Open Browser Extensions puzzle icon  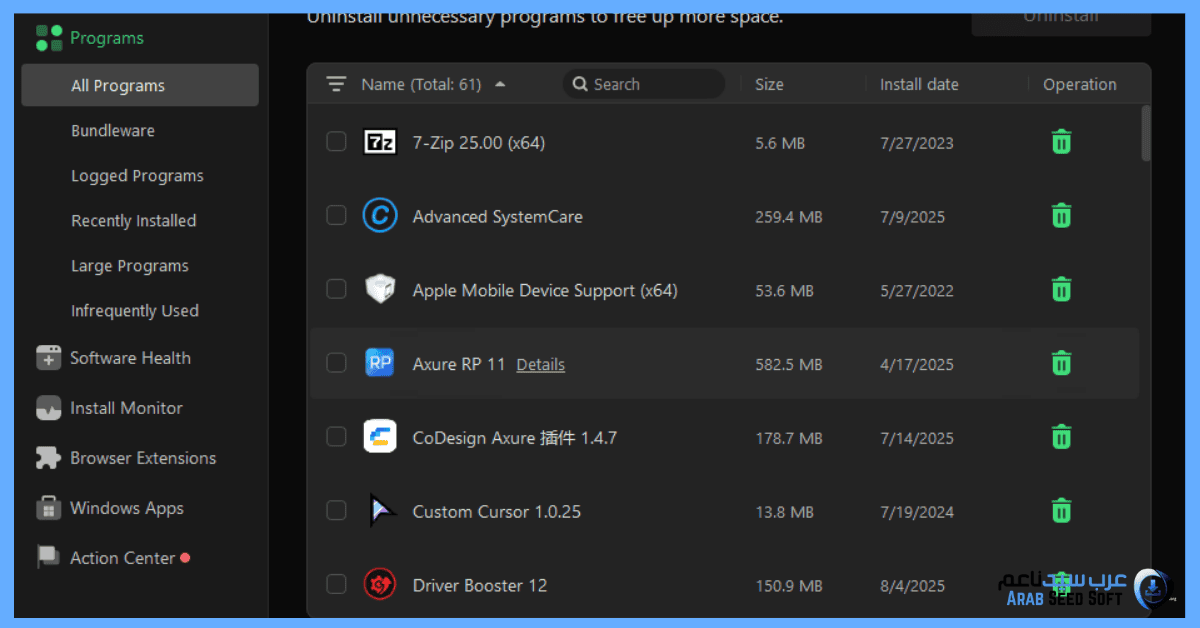coord(48,458)
